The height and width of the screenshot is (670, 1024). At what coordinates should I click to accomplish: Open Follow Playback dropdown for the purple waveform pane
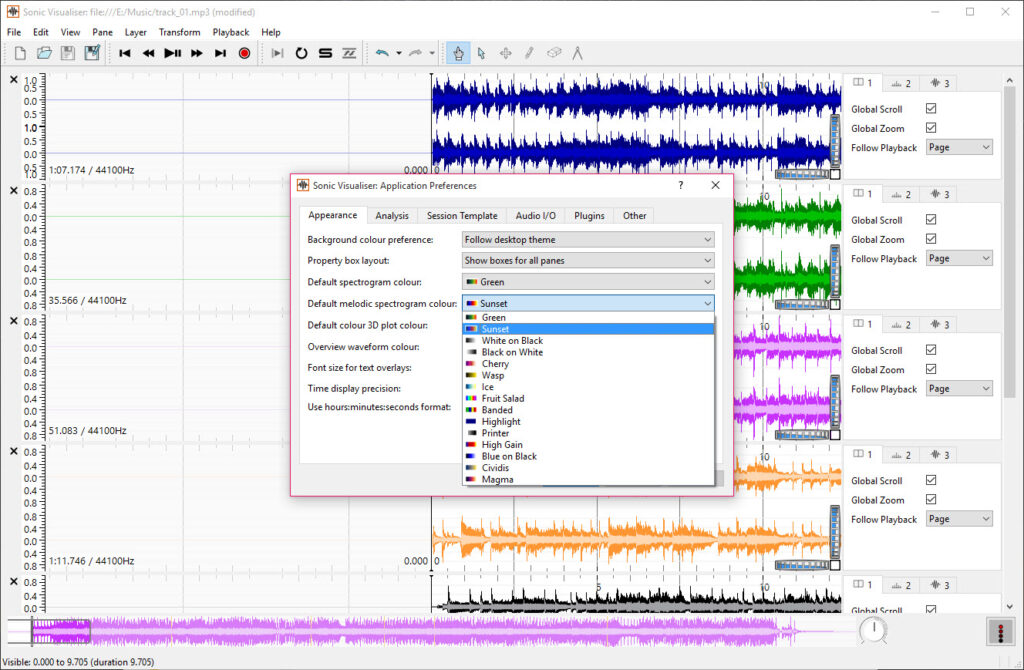[959, 389]
